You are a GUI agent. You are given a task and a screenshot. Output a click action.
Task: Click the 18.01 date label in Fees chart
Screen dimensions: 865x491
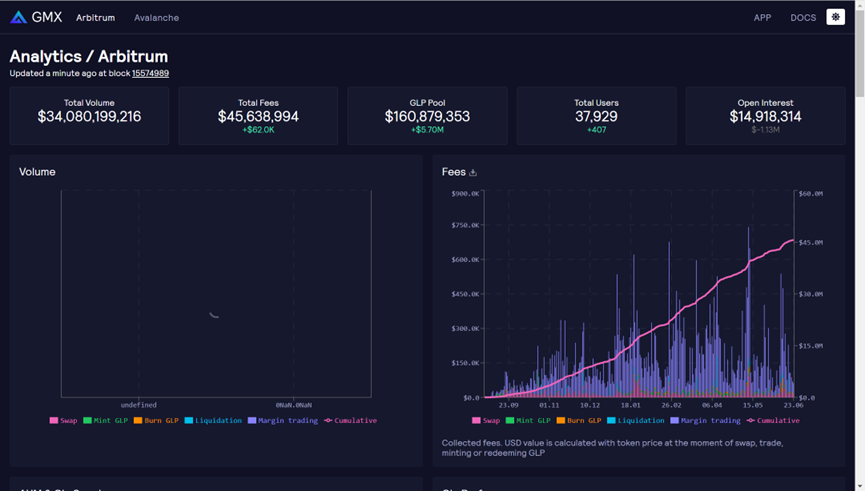click(631, 405)
